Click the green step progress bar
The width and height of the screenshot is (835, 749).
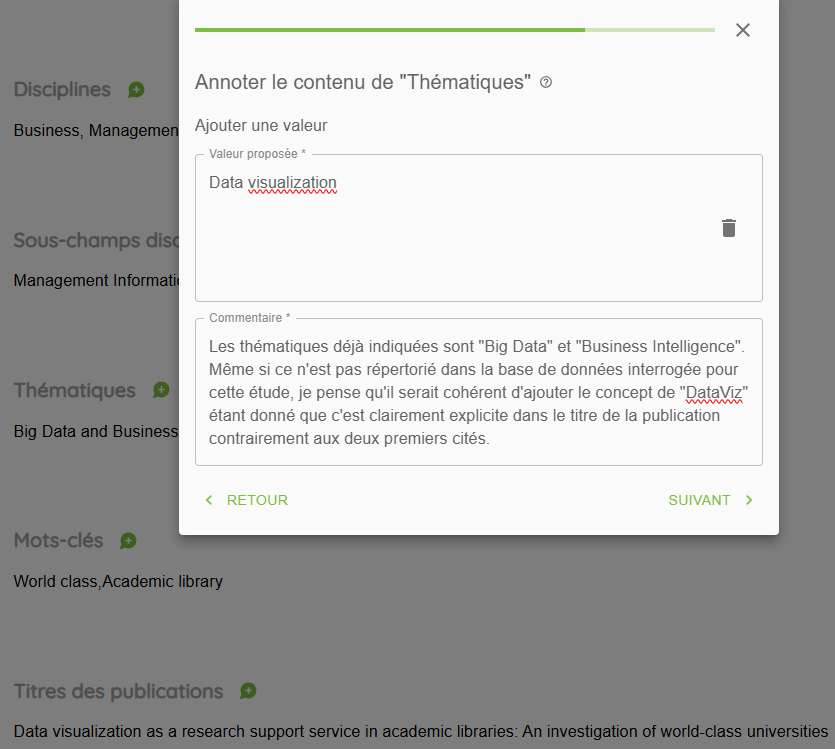(455, 30)
